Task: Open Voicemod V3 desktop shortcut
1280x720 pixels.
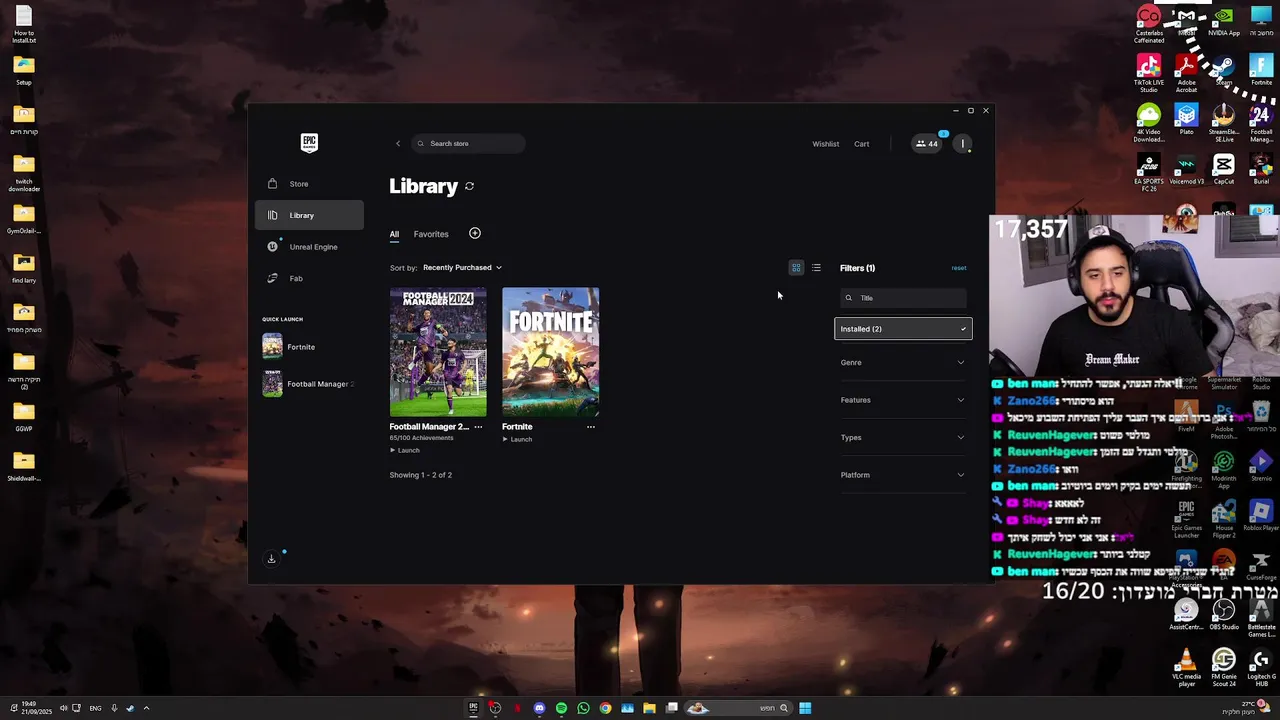Action: pyautogui.click(x=1187, y=170)
